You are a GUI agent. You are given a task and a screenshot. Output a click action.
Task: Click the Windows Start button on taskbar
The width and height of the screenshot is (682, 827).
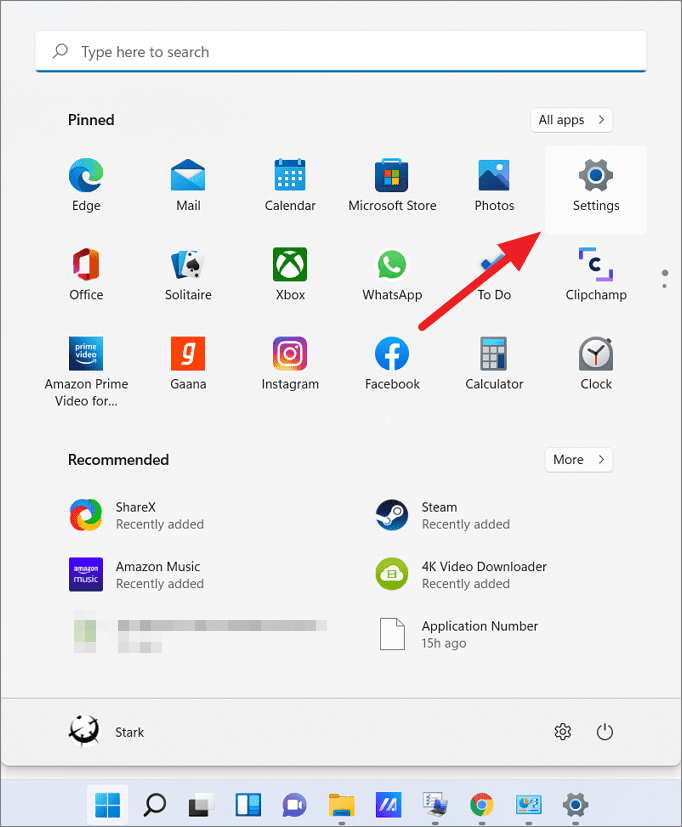108,805
